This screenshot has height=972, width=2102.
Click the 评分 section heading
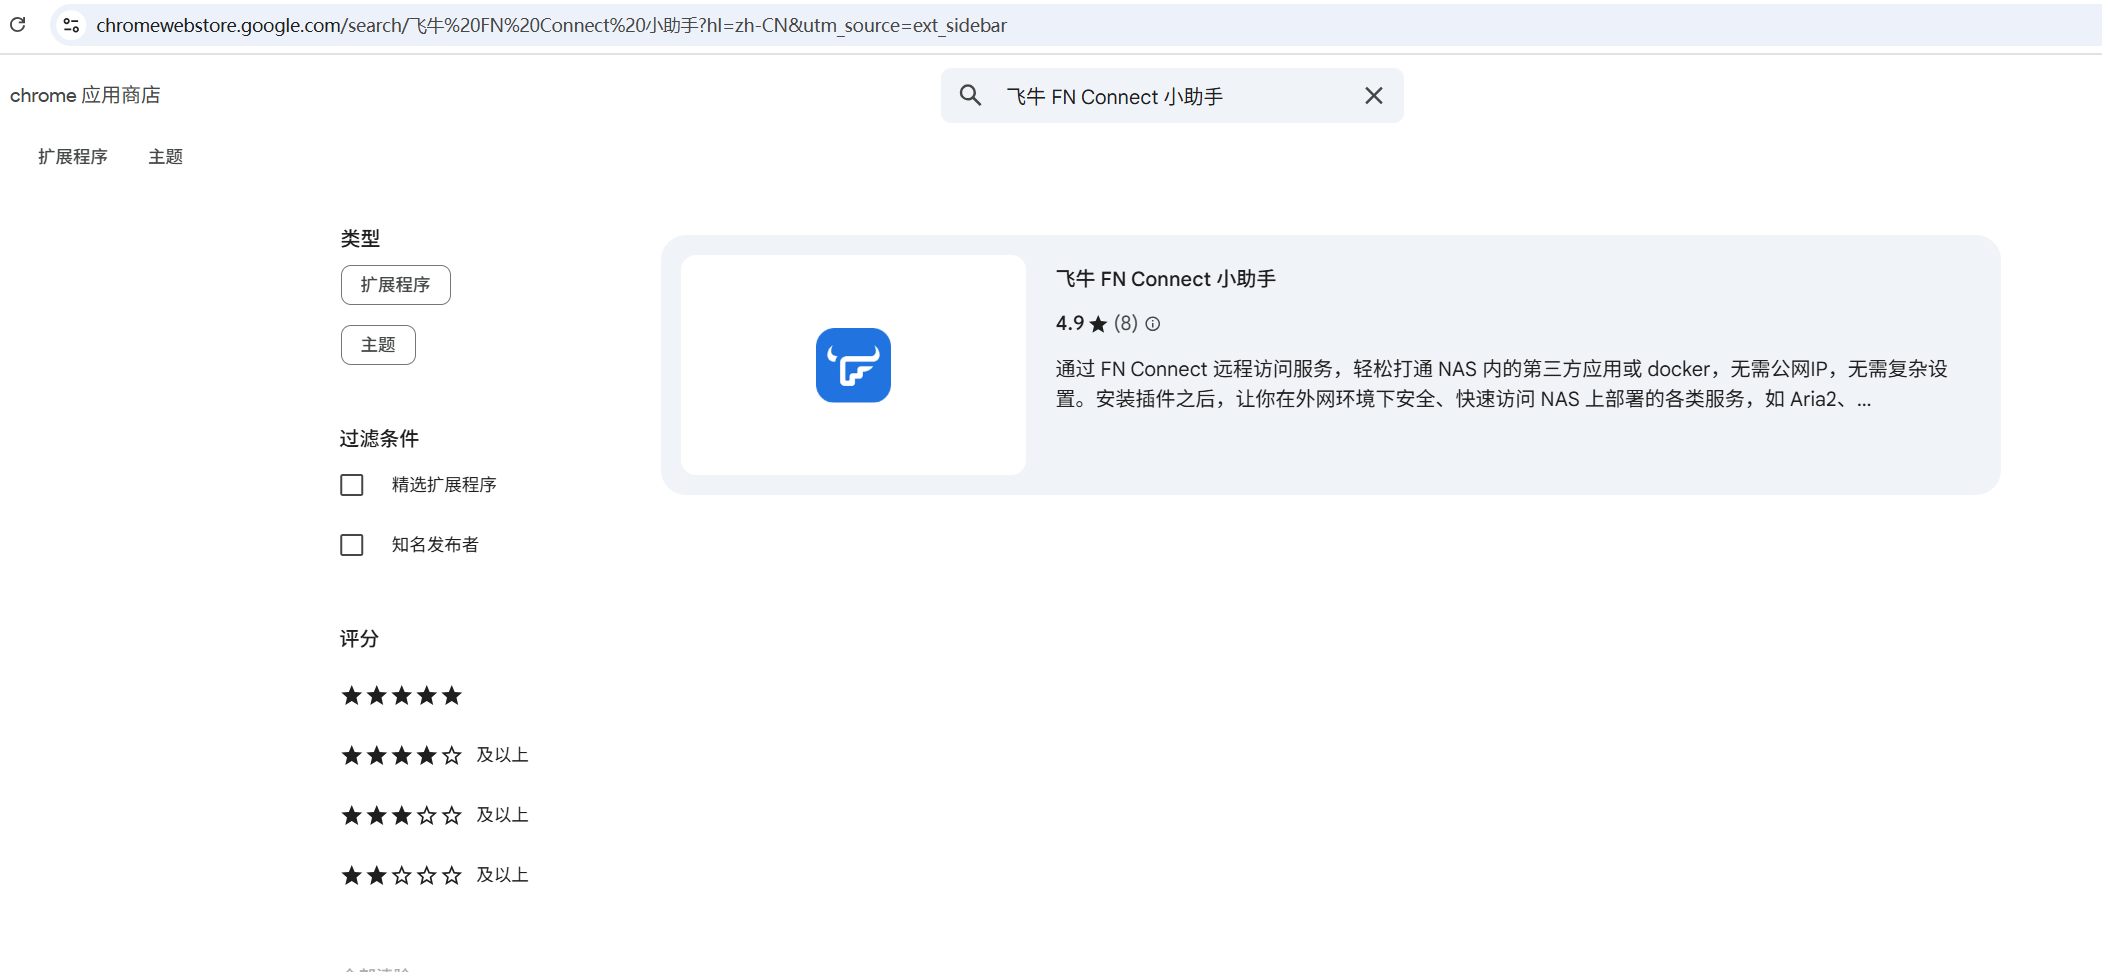pyautogui.click(x=359, y=638)
